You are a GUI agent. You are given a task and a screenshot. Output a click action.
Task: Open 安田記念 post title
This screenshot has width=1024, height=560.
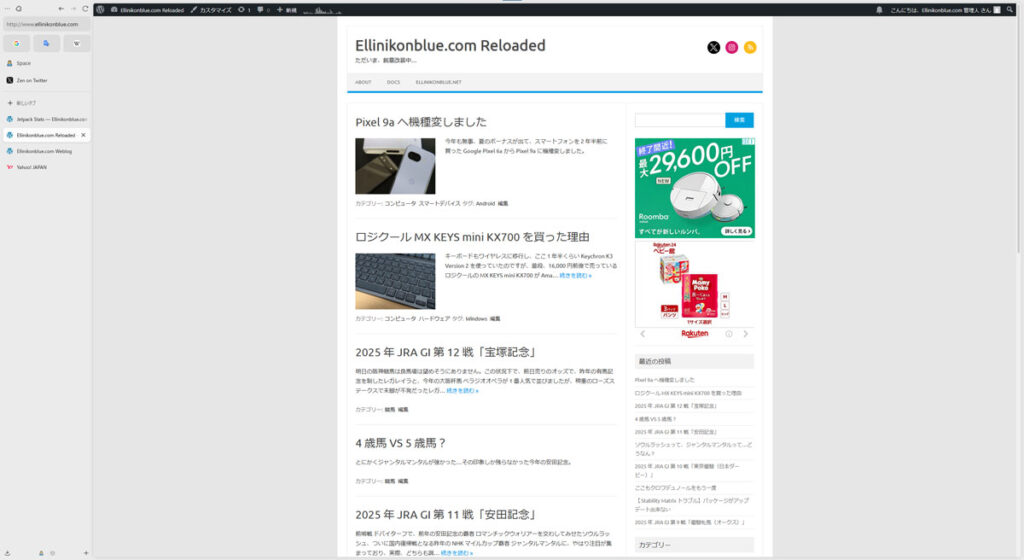pos(445,515)
